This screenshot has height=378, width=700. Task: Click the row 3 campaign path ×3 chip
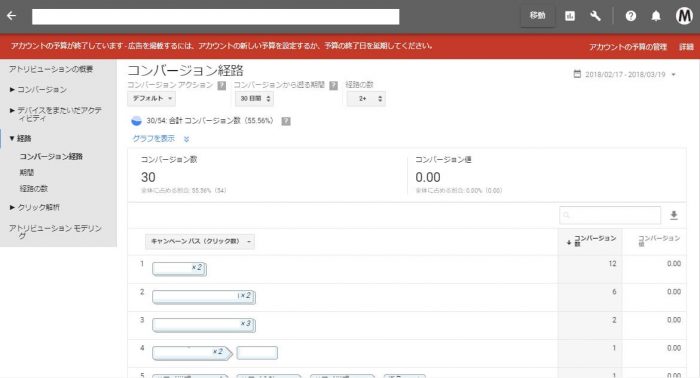coord(204,325)
